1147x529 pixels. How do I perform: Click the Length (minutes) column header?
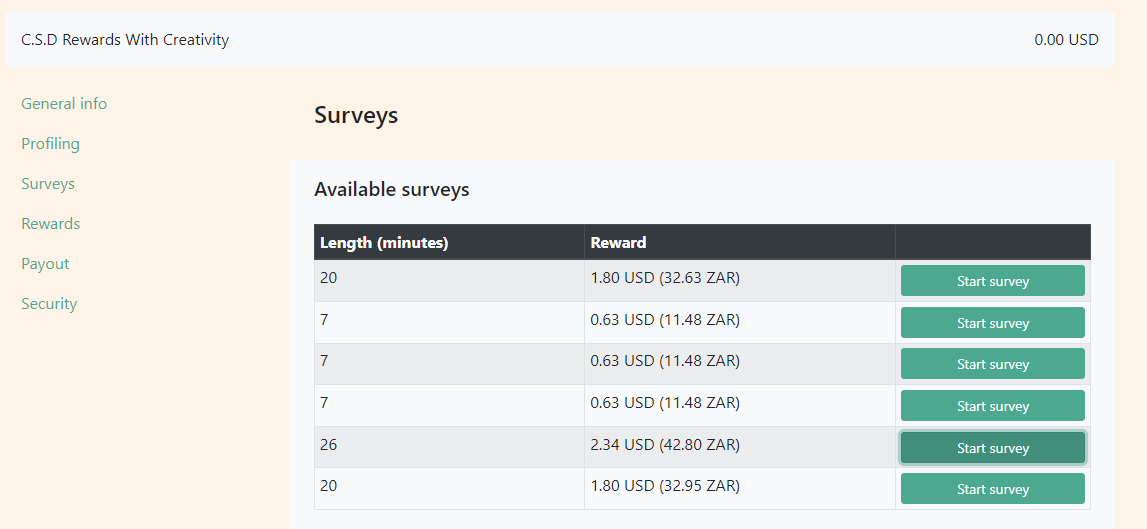pyautogui.click(x=384, y=242)
